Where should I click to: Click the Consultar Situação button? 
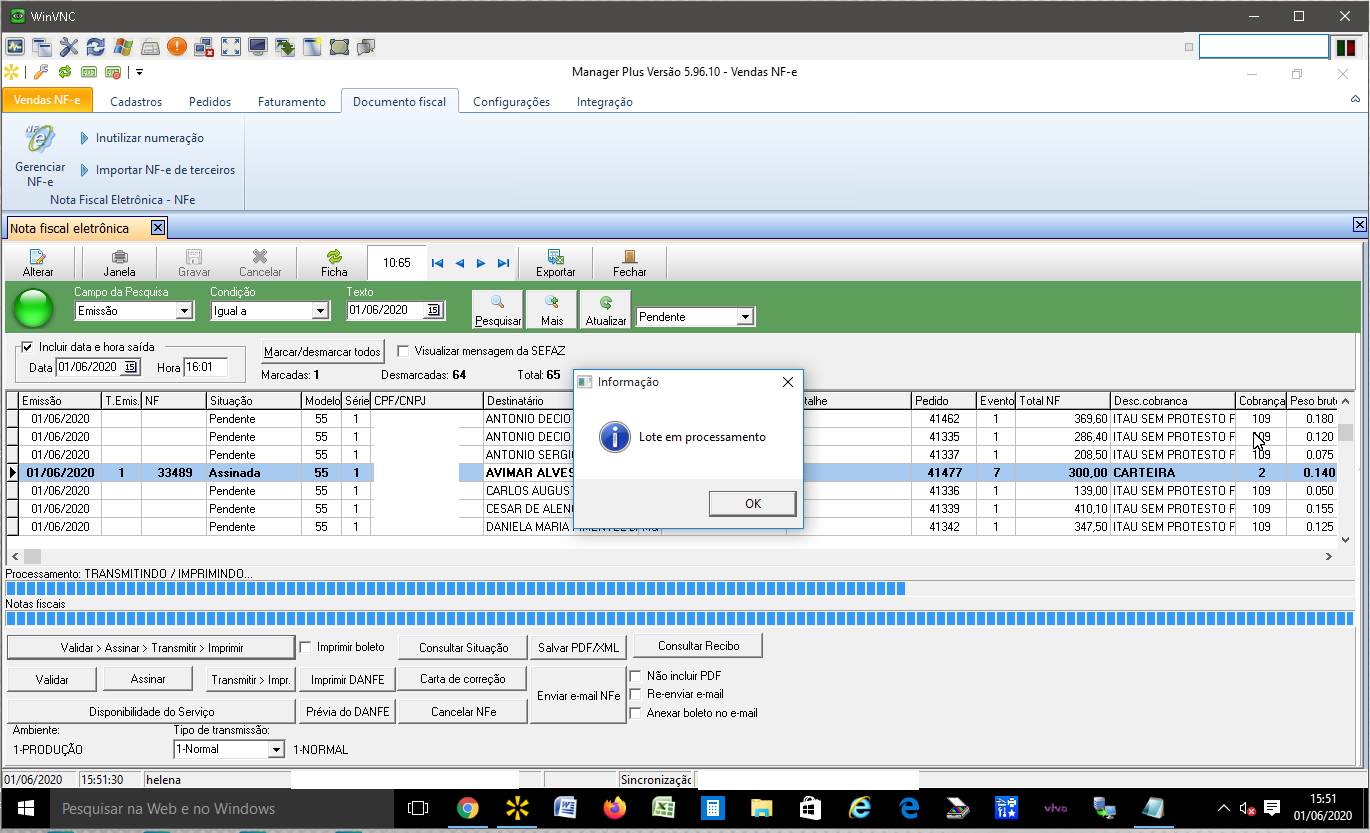[x=463, y=648]
